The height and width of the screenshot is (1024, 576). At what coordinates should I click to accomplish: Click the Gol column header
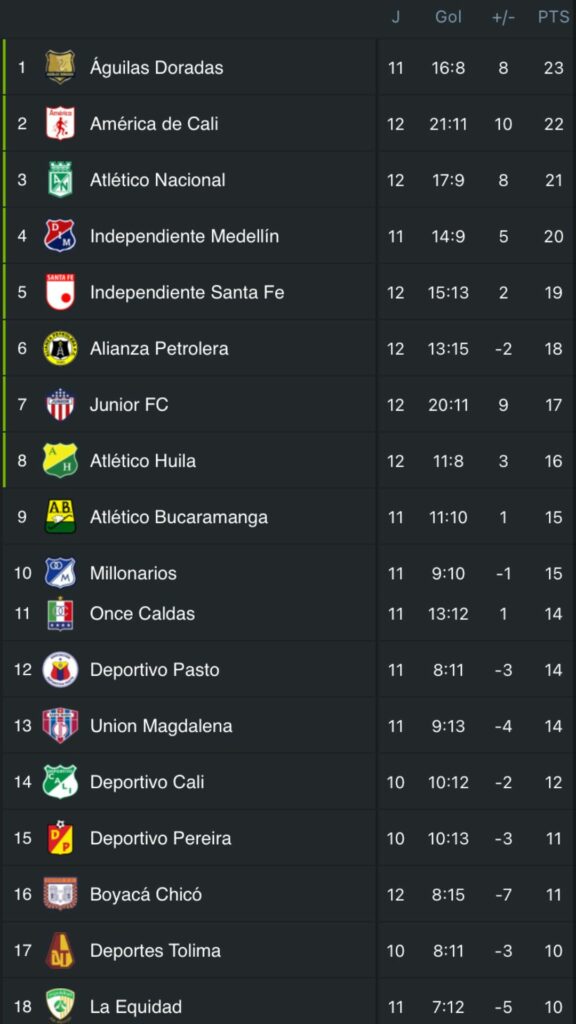[447, 15]
